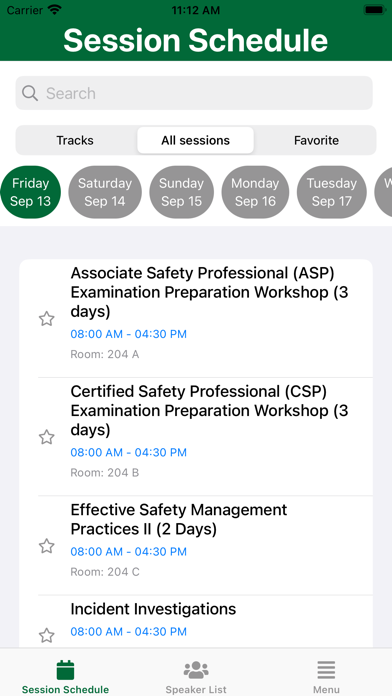392x696 pixels.
Task: Star the Incident Investigations session
Action: click(x=47, y=636)
